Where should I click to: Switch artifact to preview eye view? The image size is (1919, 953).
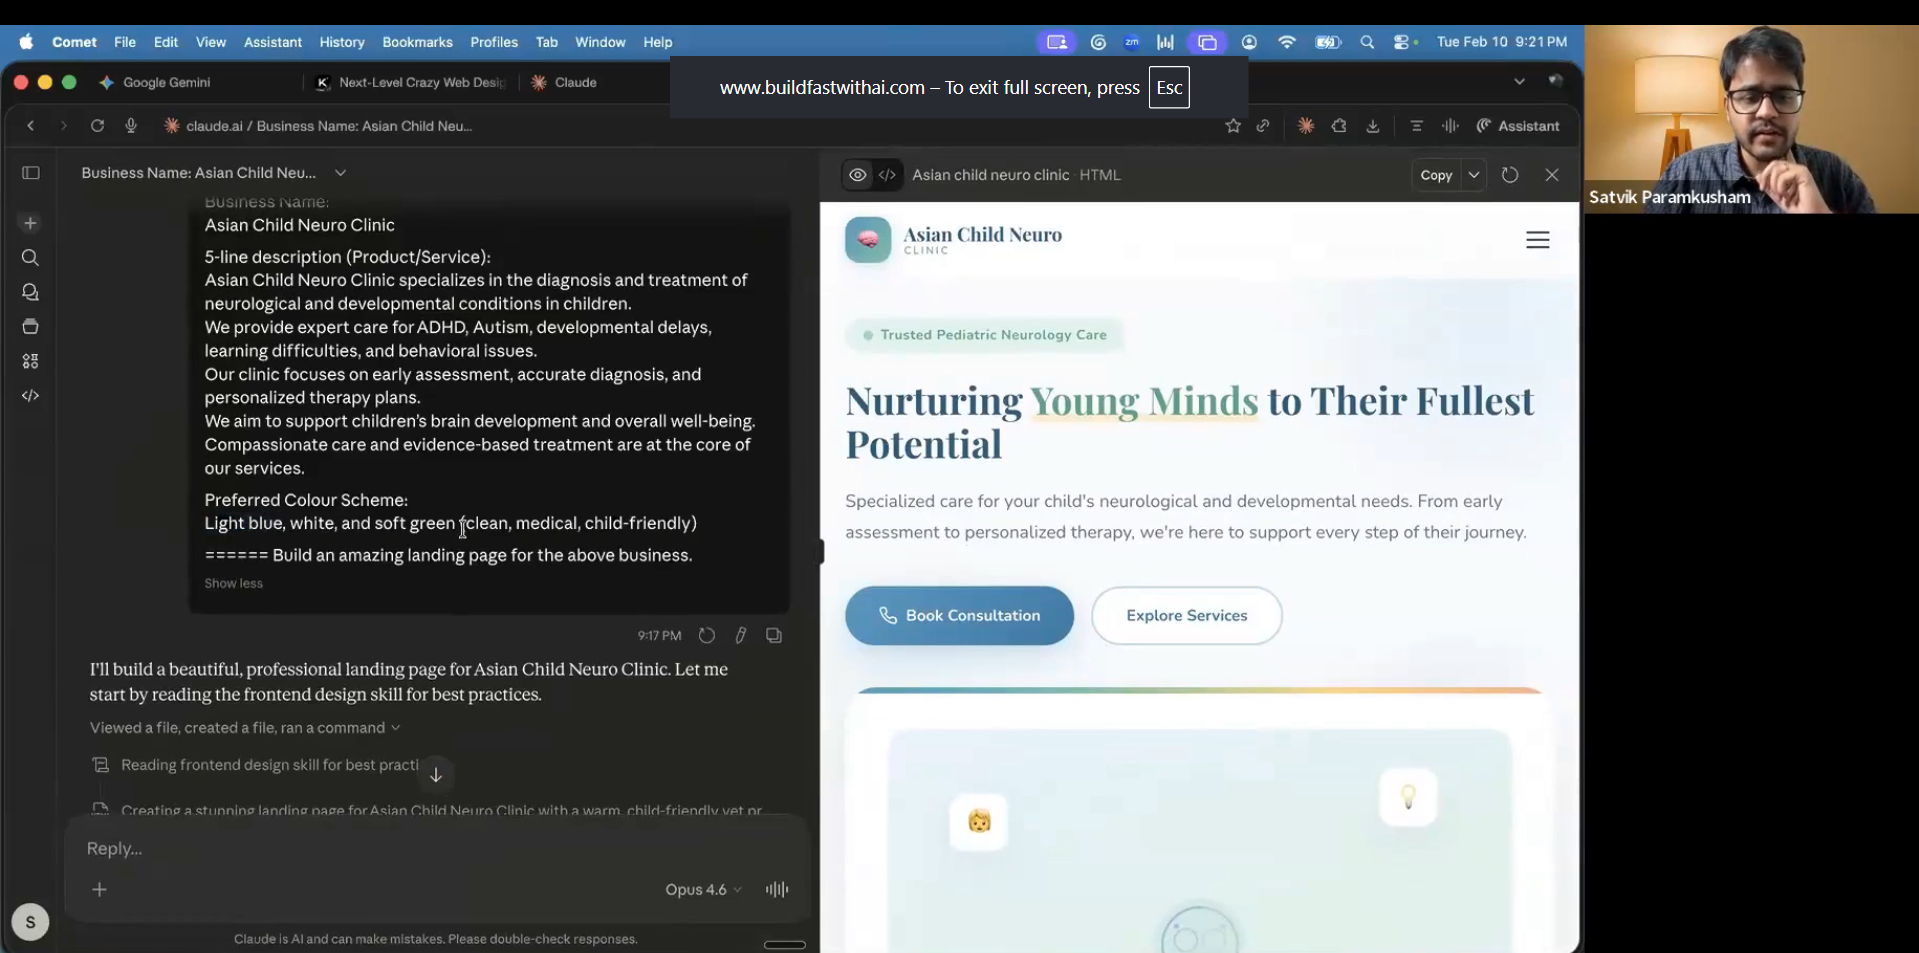click(x=858, y=175)
